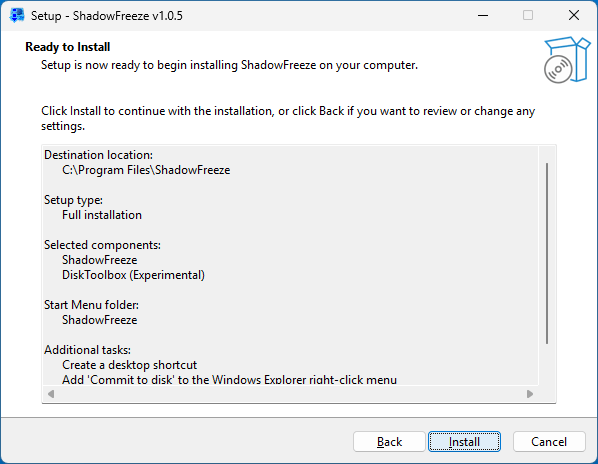The width and height of the screenshot is (598, 464).
Task: Click the 'Selected components:' label
Action: pos(102,245)
